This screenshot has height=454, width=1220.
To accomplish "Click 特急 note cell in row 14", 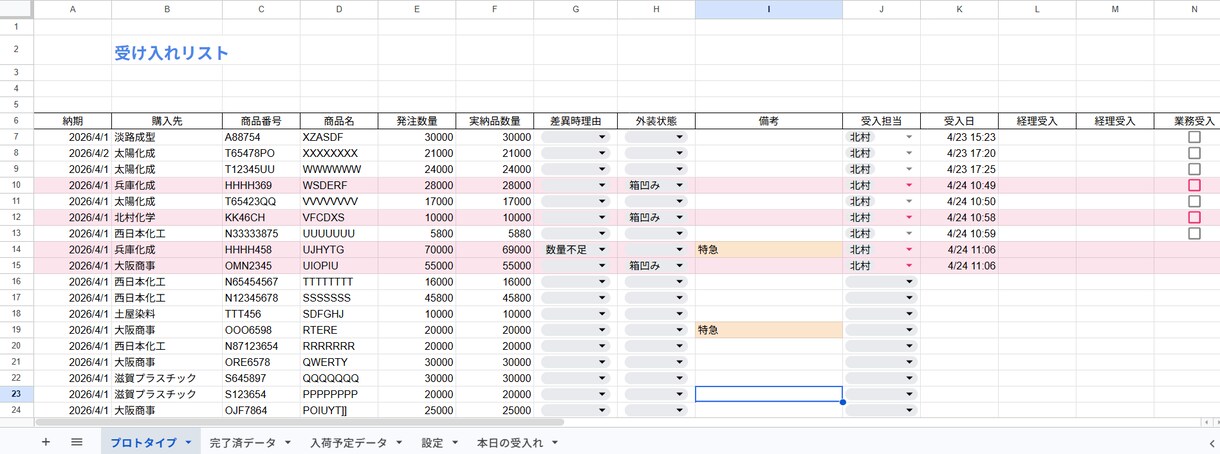I will (768, 249).
